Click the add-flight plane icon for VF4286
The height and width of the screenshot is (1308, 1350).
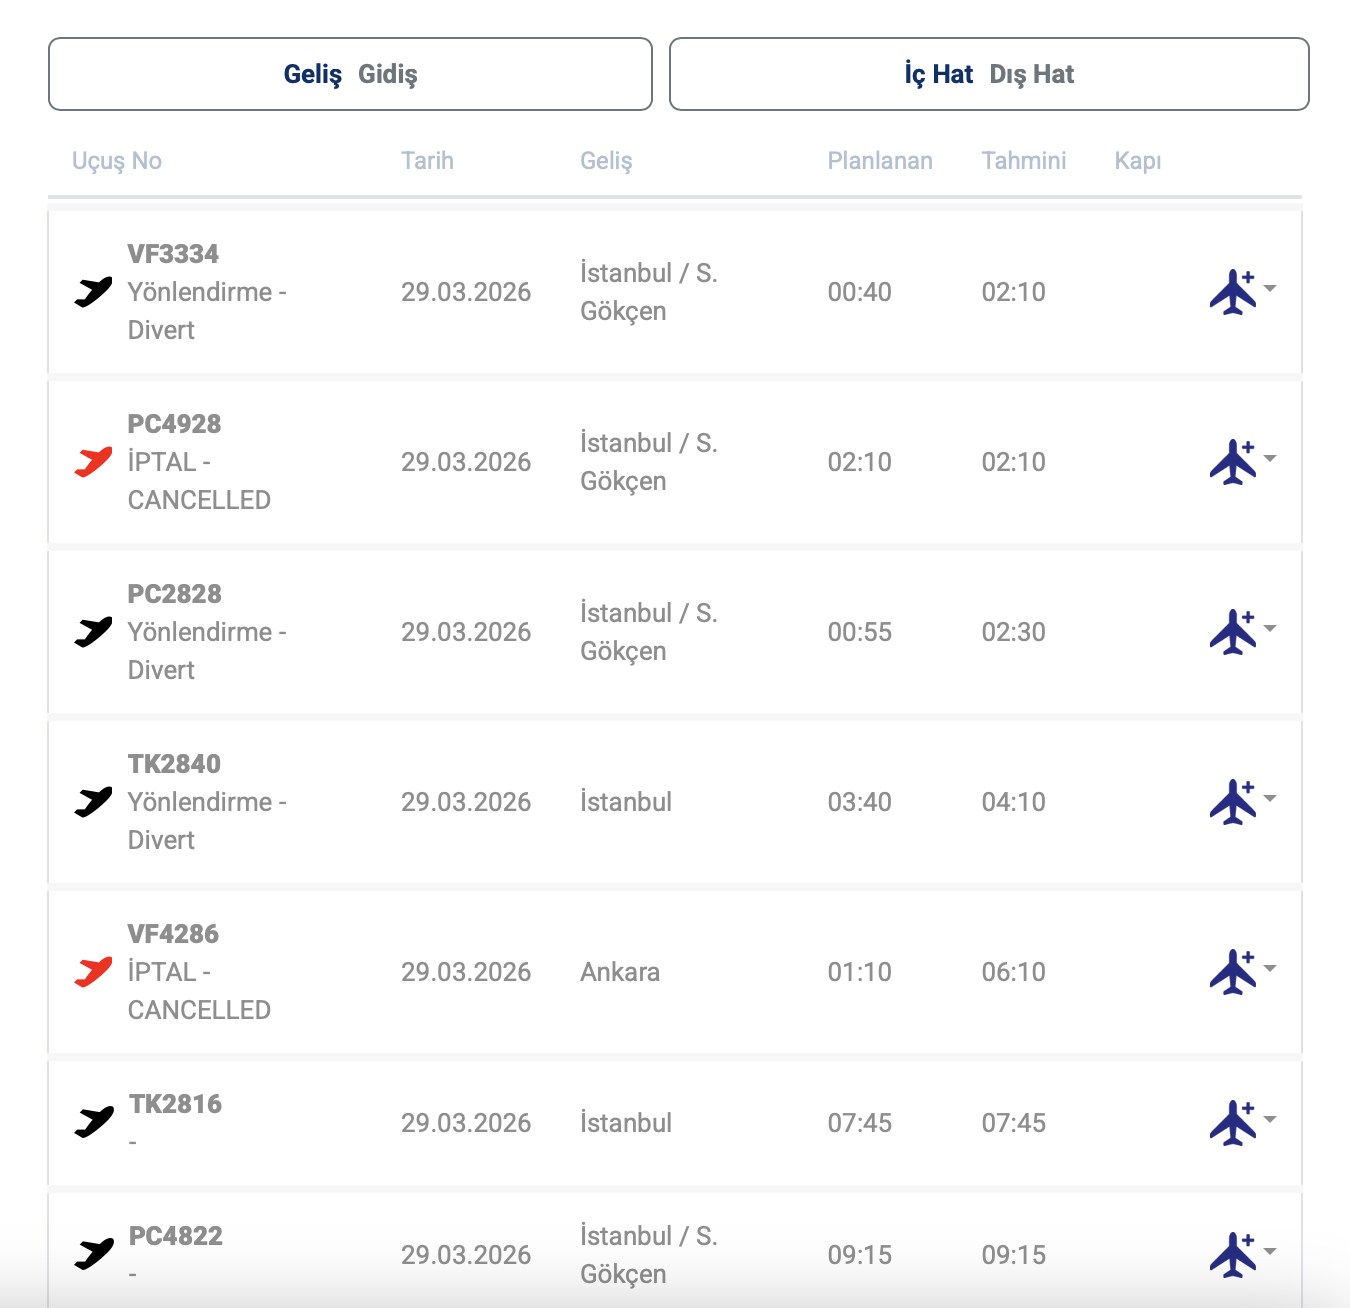tap(1232, 972)
